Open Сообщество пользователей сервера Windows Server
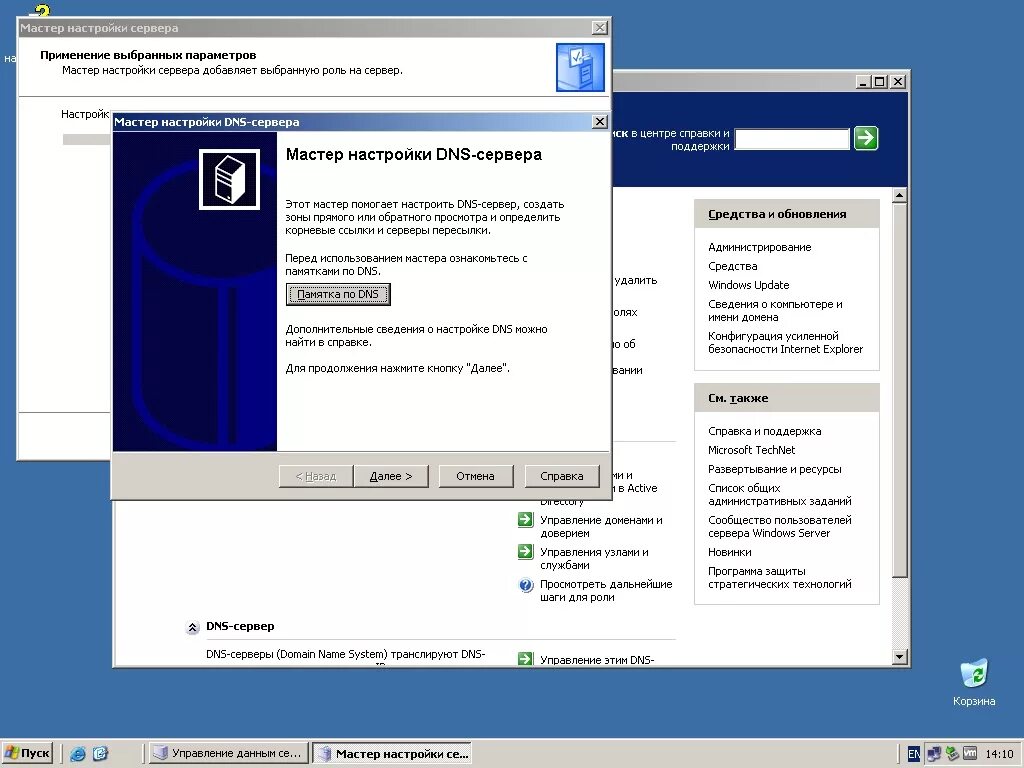The width and height of the screenshot is (1024, 768). [780, 526]
